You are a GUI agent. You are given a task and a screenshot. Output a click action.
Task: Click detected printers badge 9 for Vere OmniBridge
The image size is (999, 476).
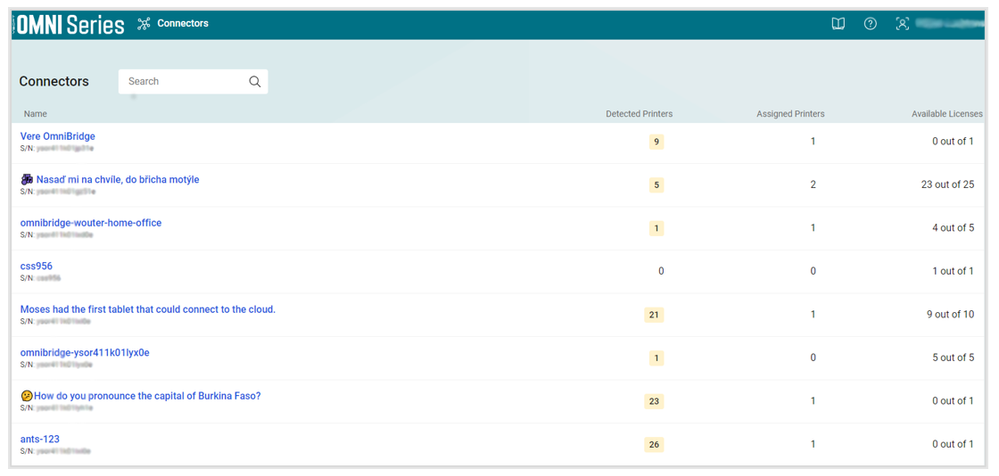pos(656,141)
